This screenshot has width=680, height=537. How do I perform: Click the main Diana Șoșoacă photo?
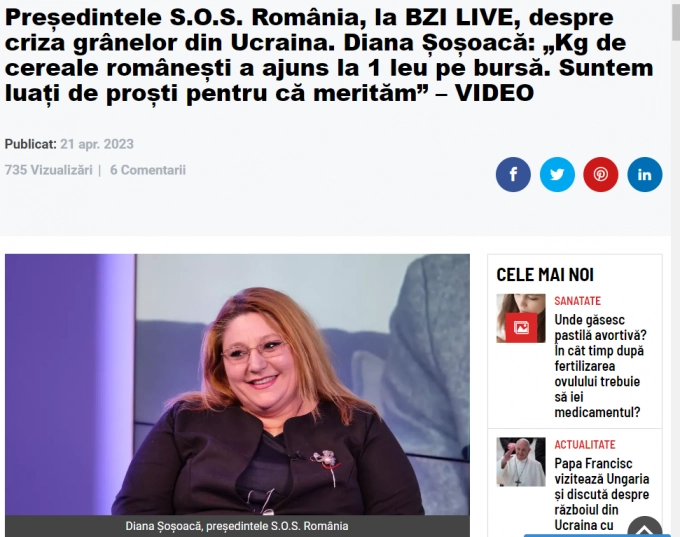[237, 384]
